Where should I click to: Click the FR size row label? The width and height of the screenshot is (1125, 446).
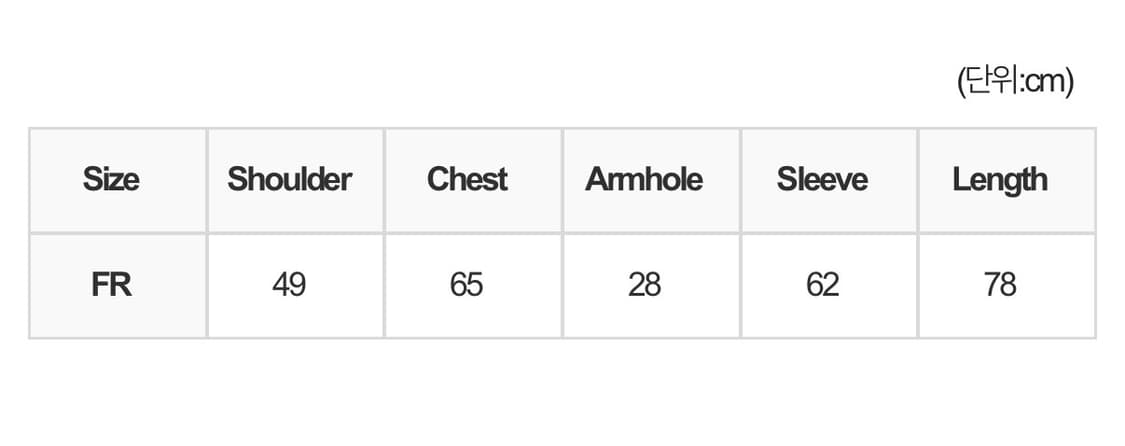(111, 285)
